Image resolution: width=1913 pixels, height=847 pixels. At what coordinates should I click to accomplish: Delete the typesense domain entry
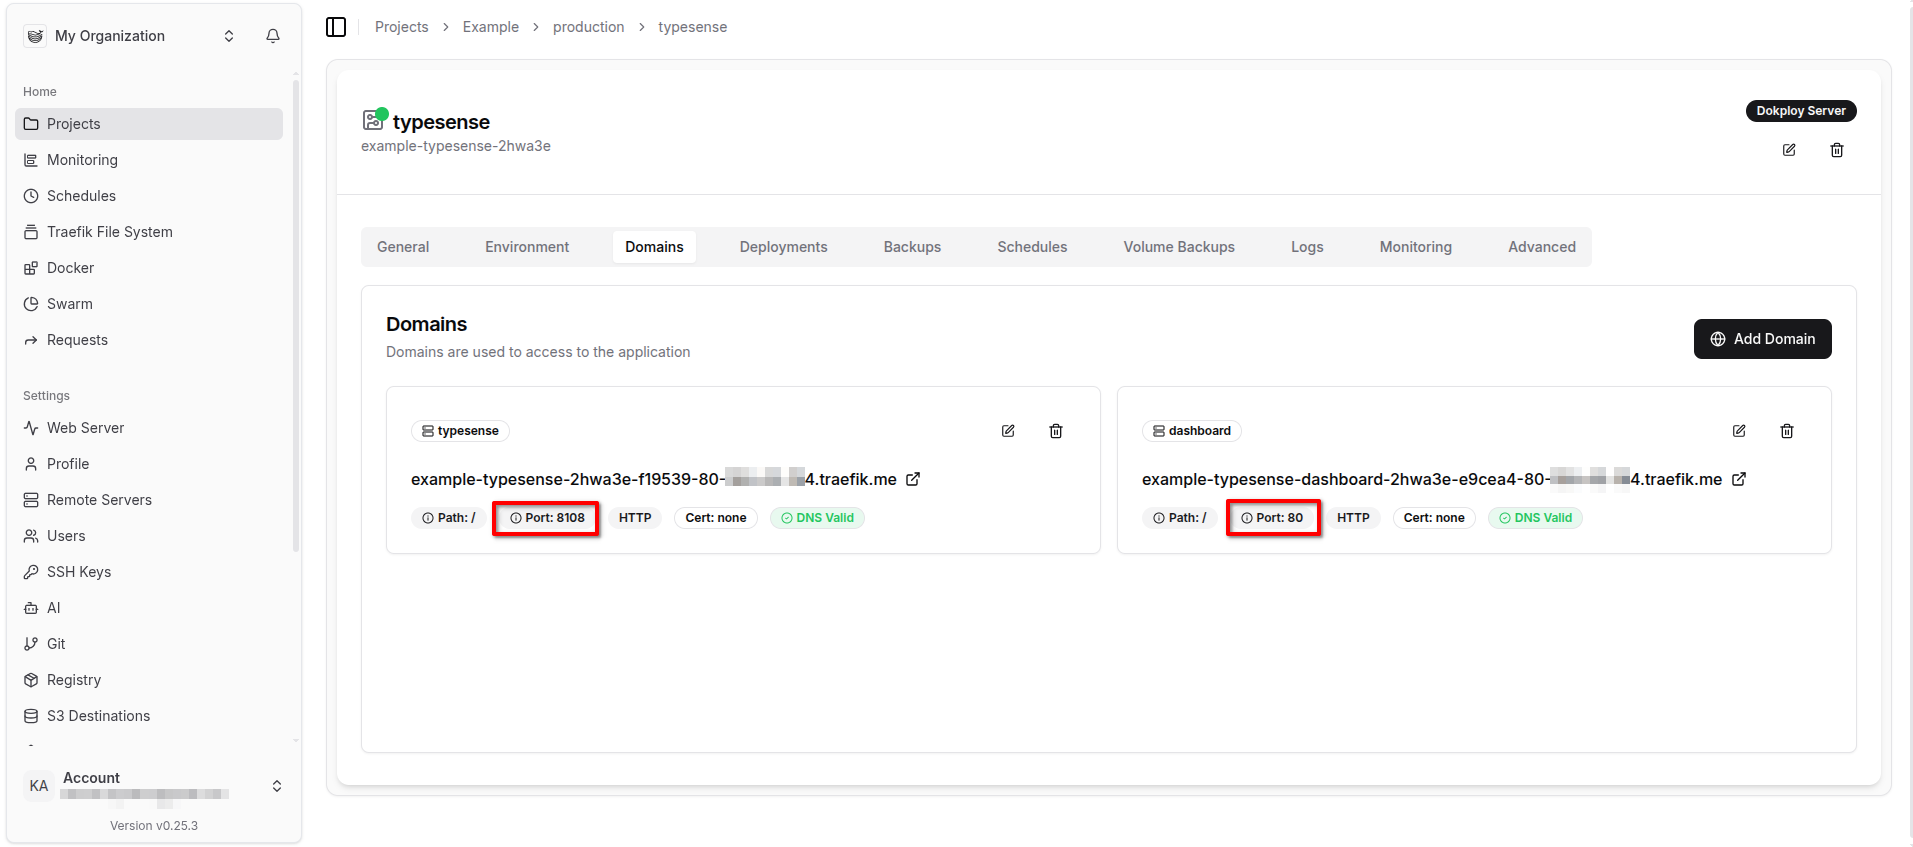click(1056, 431)
